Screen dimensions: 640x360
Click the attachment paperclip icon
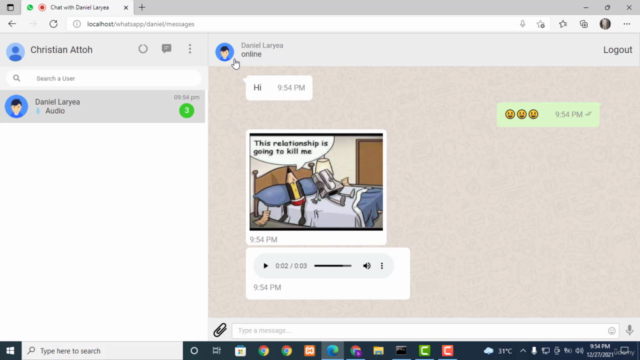pos(220,330)
